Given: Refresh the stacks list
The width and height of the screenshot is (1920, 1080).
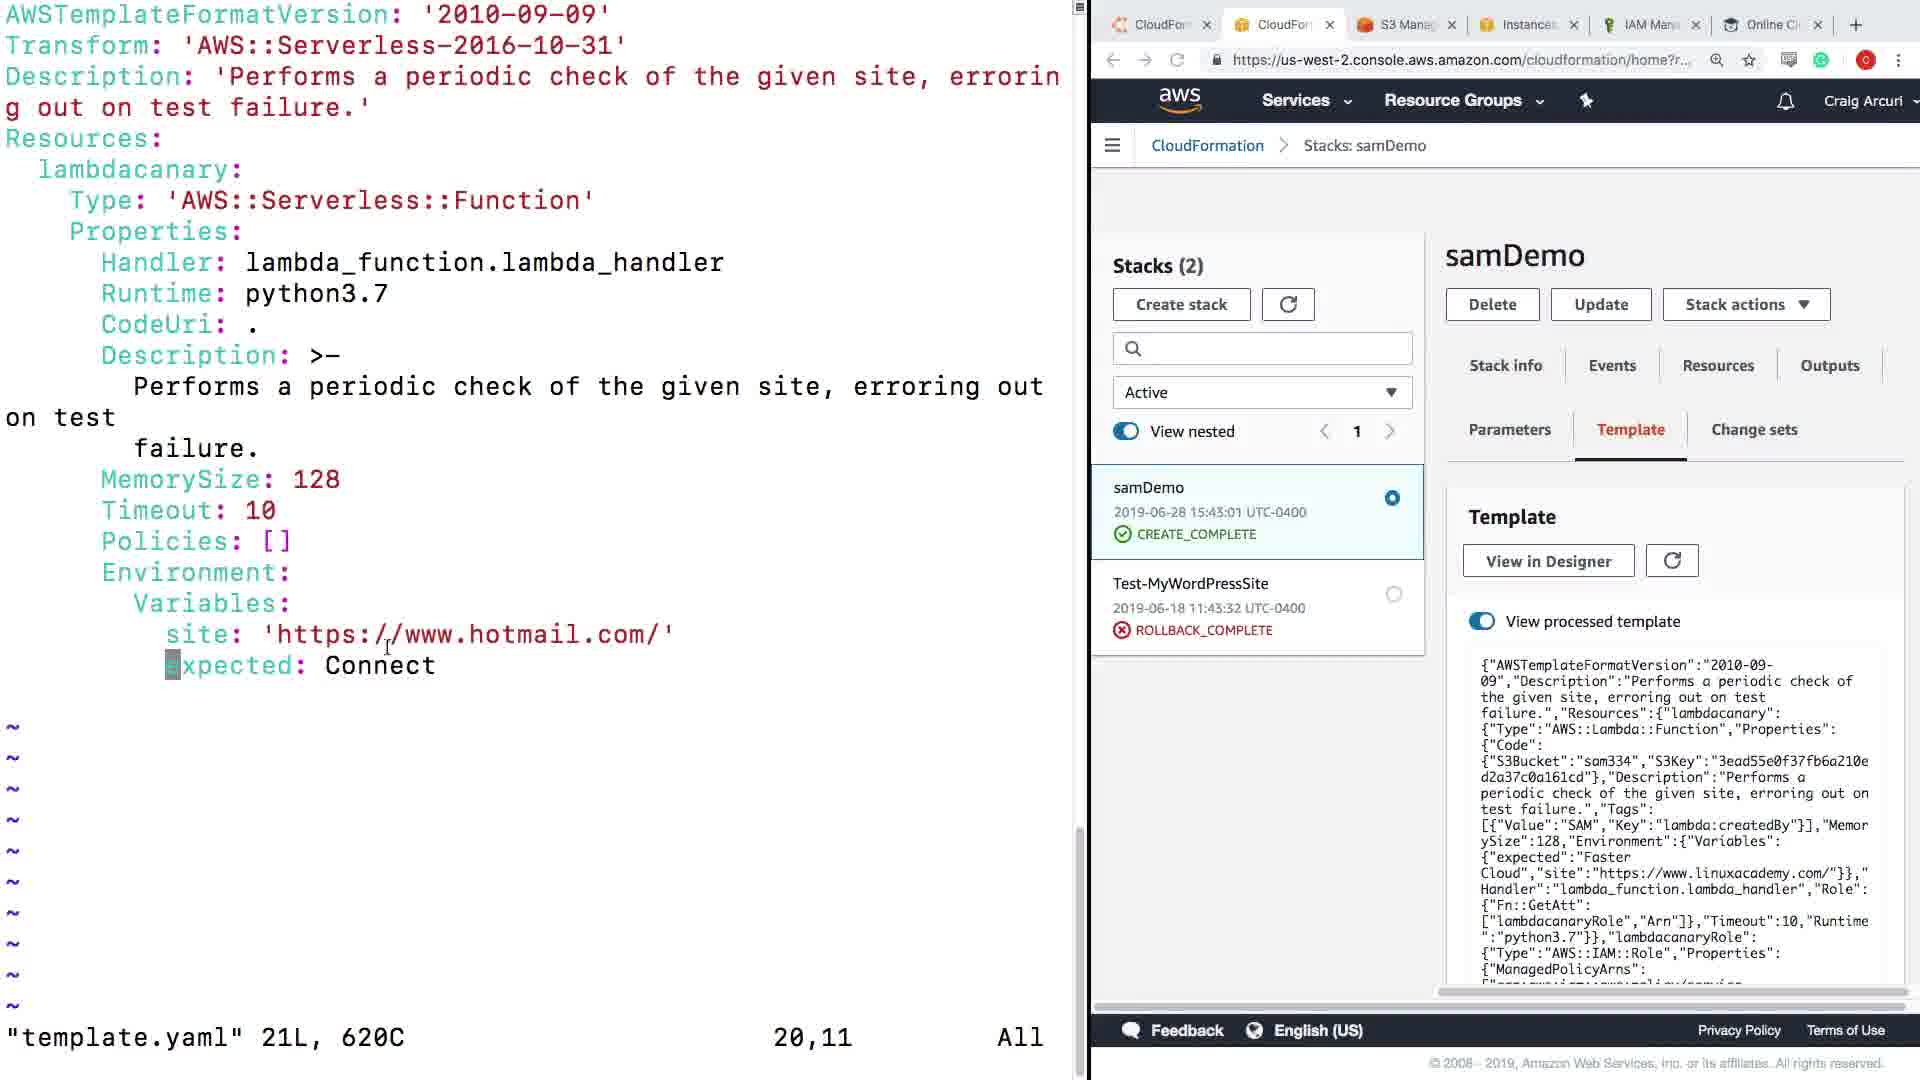Looking at the screenshot, I should click(x=1288, y=305).
